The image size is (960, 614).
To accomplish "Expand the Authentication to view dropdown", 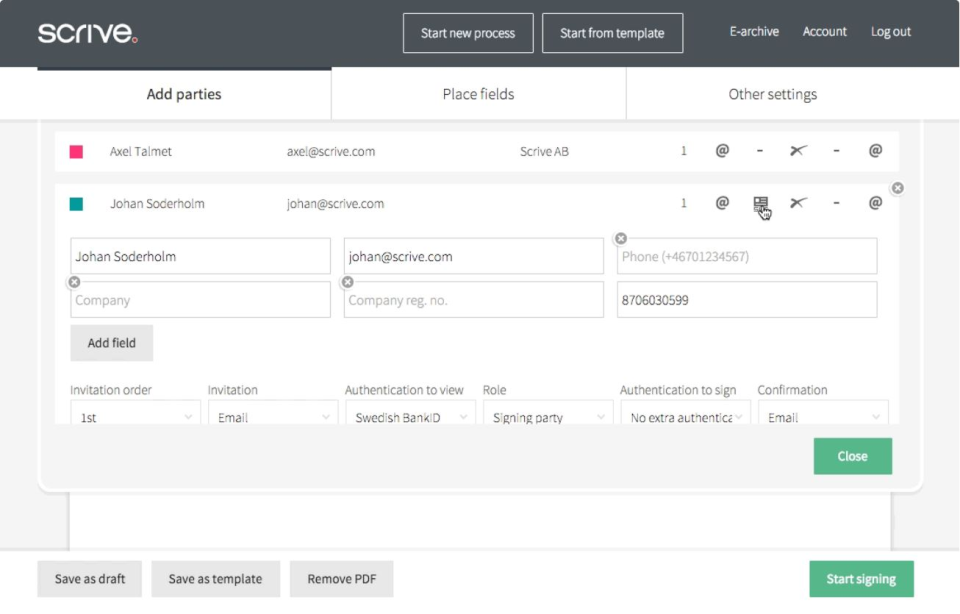I will [410, 412].
